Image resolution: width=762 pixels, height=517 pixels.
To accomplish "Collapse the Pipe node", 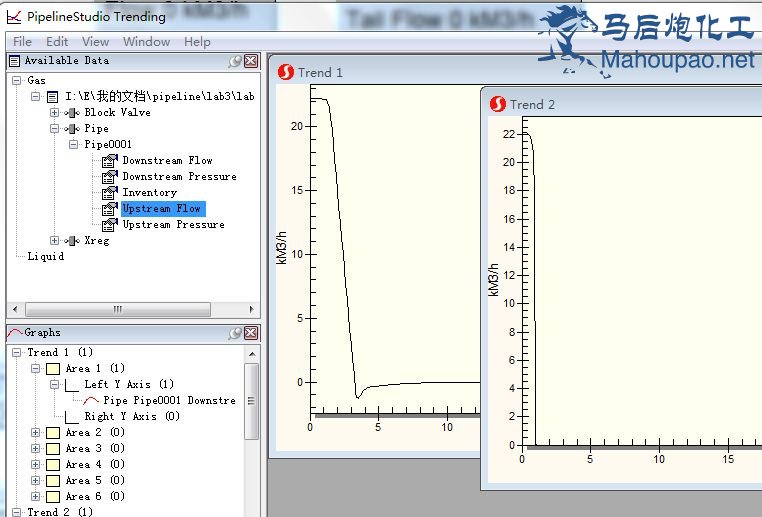I will click(x=54, y=129).
